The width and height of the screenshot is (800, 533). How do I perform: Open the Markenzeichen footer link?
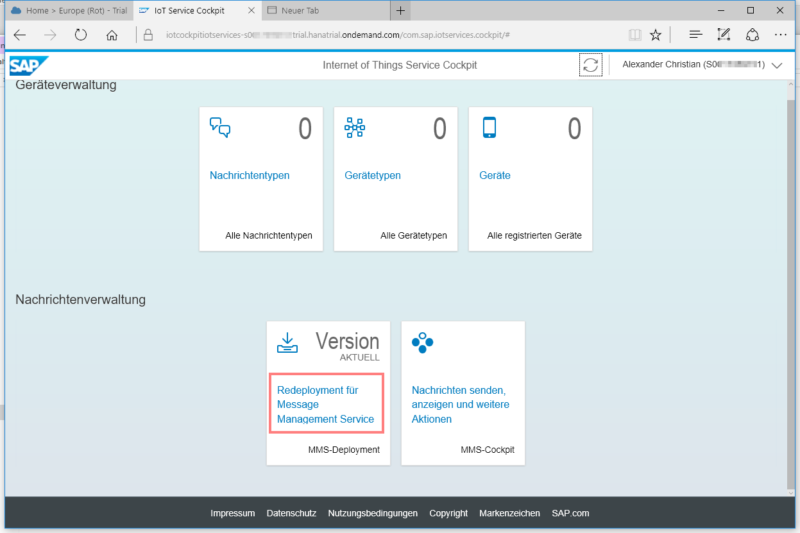click(x=509, y=513)
